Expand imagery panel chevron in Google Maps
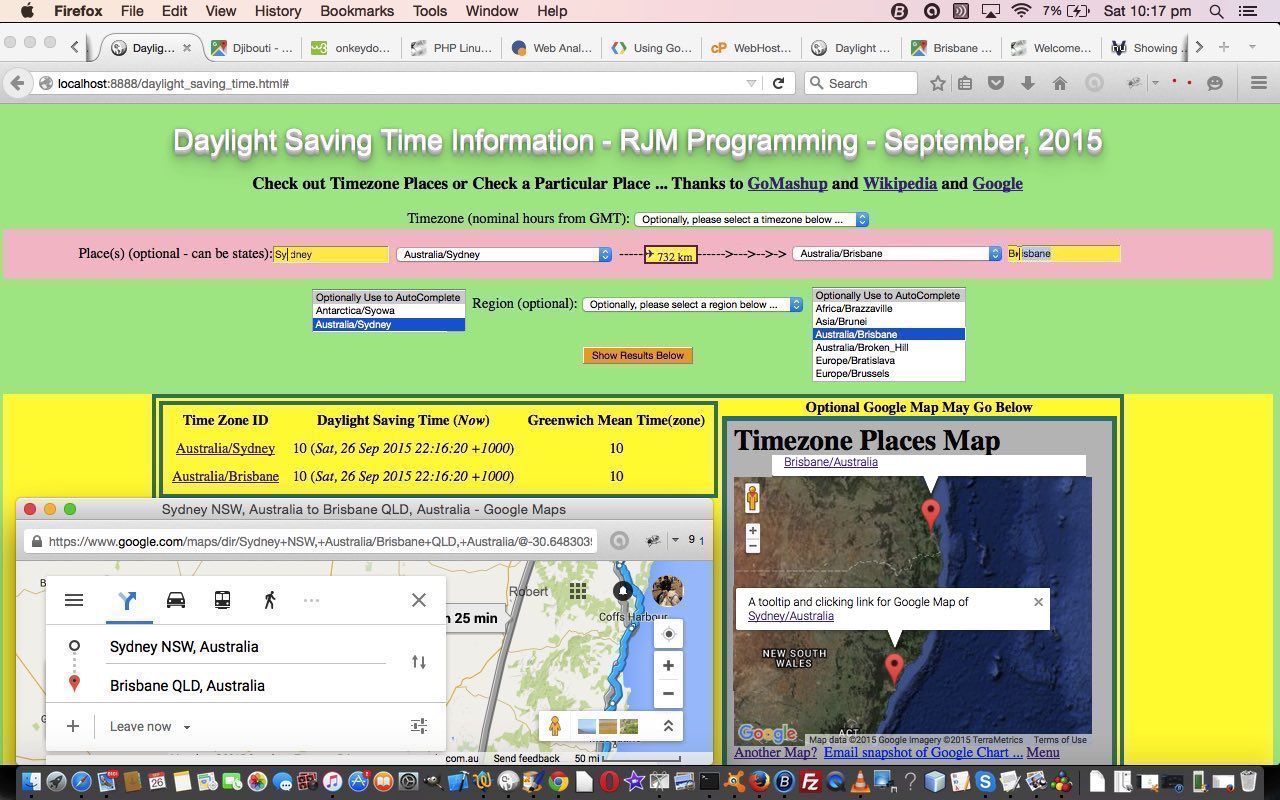Viewport: 1280px width, 800px height. [668, 726]
